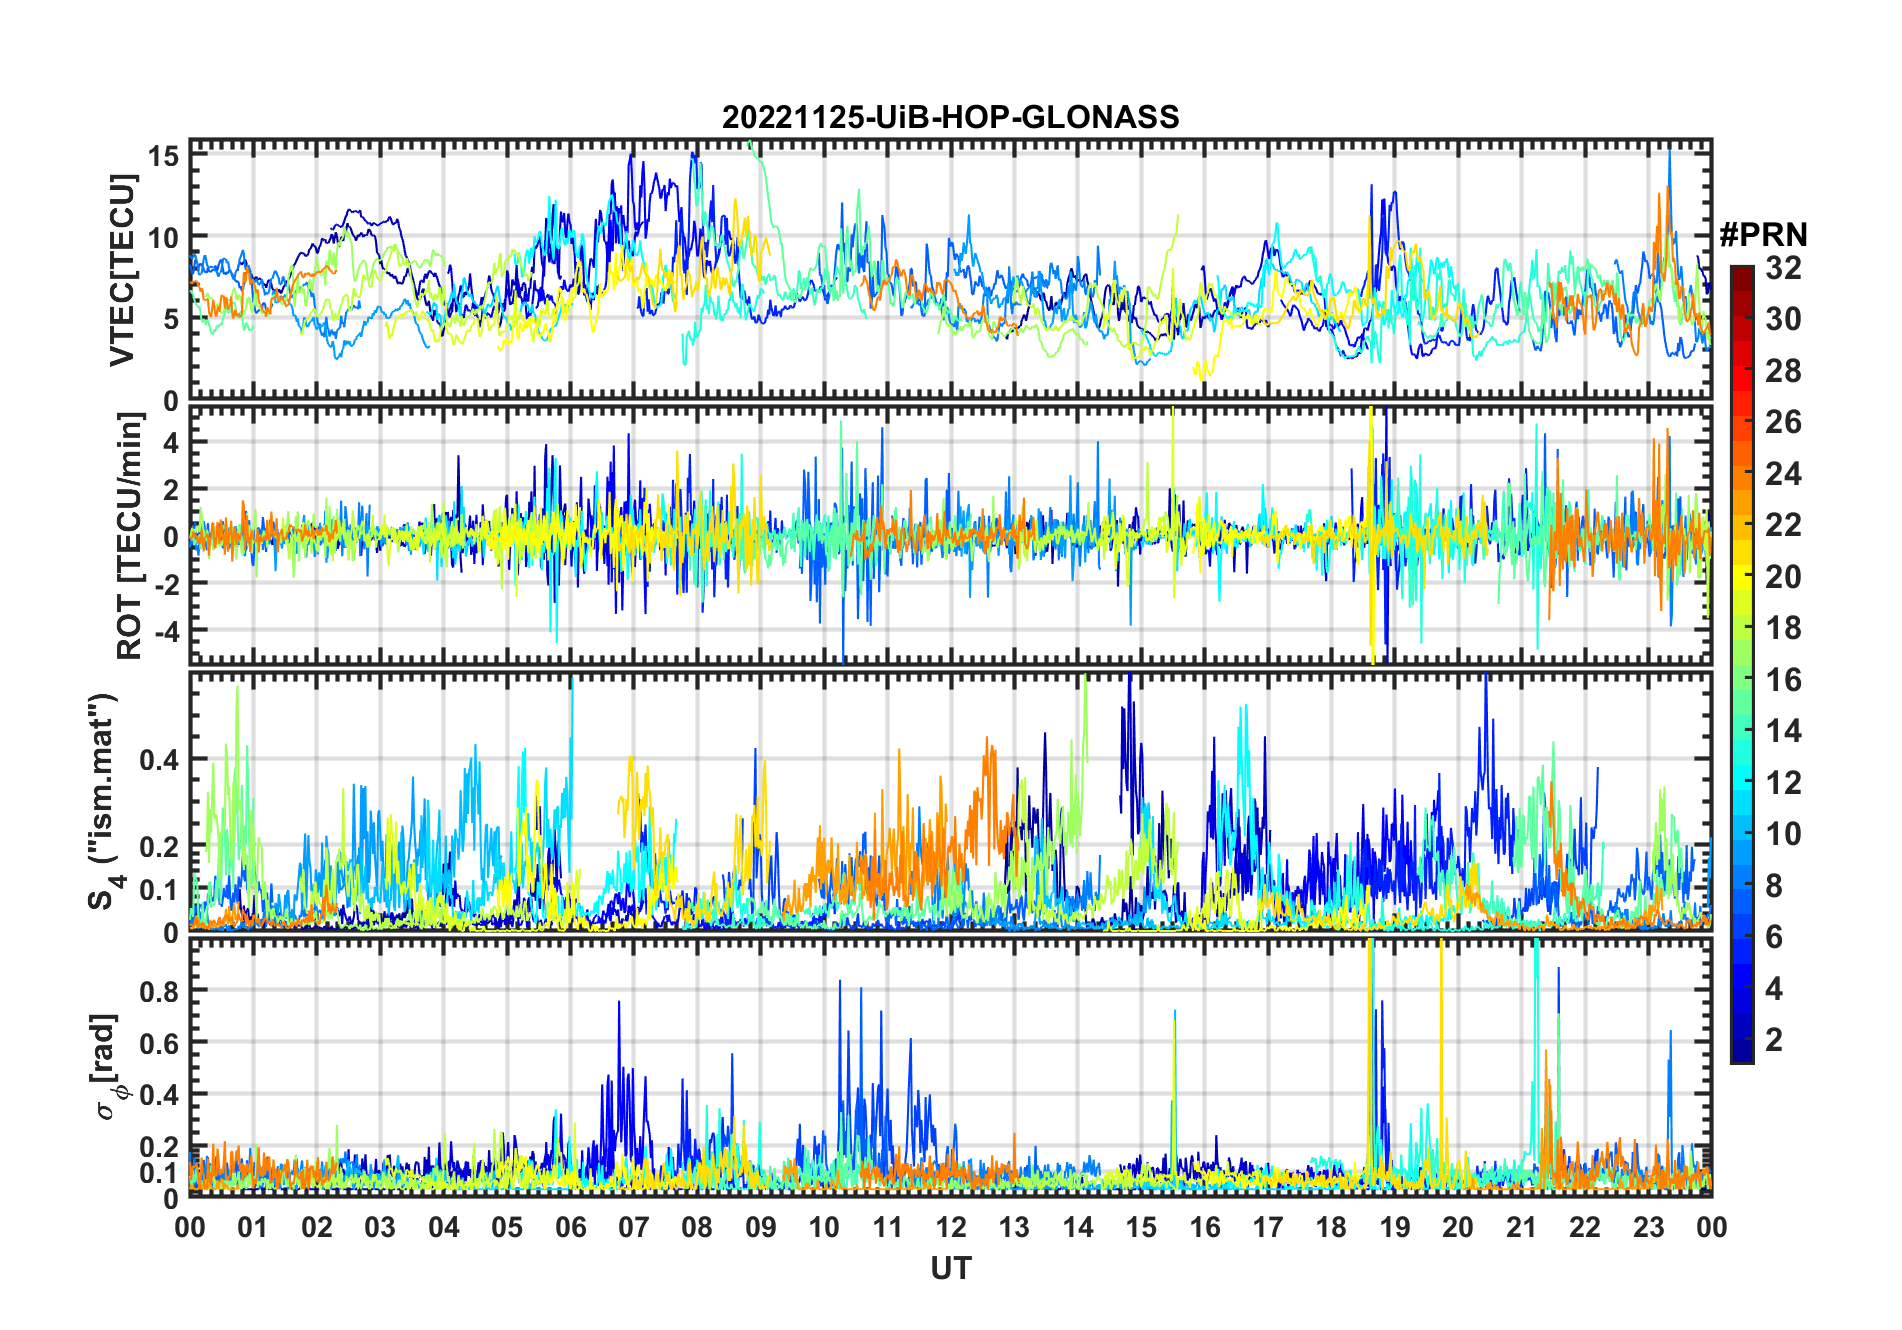Click x-axis hour label 09
1902x1330 pixels.
click(x=760, y=1227)
